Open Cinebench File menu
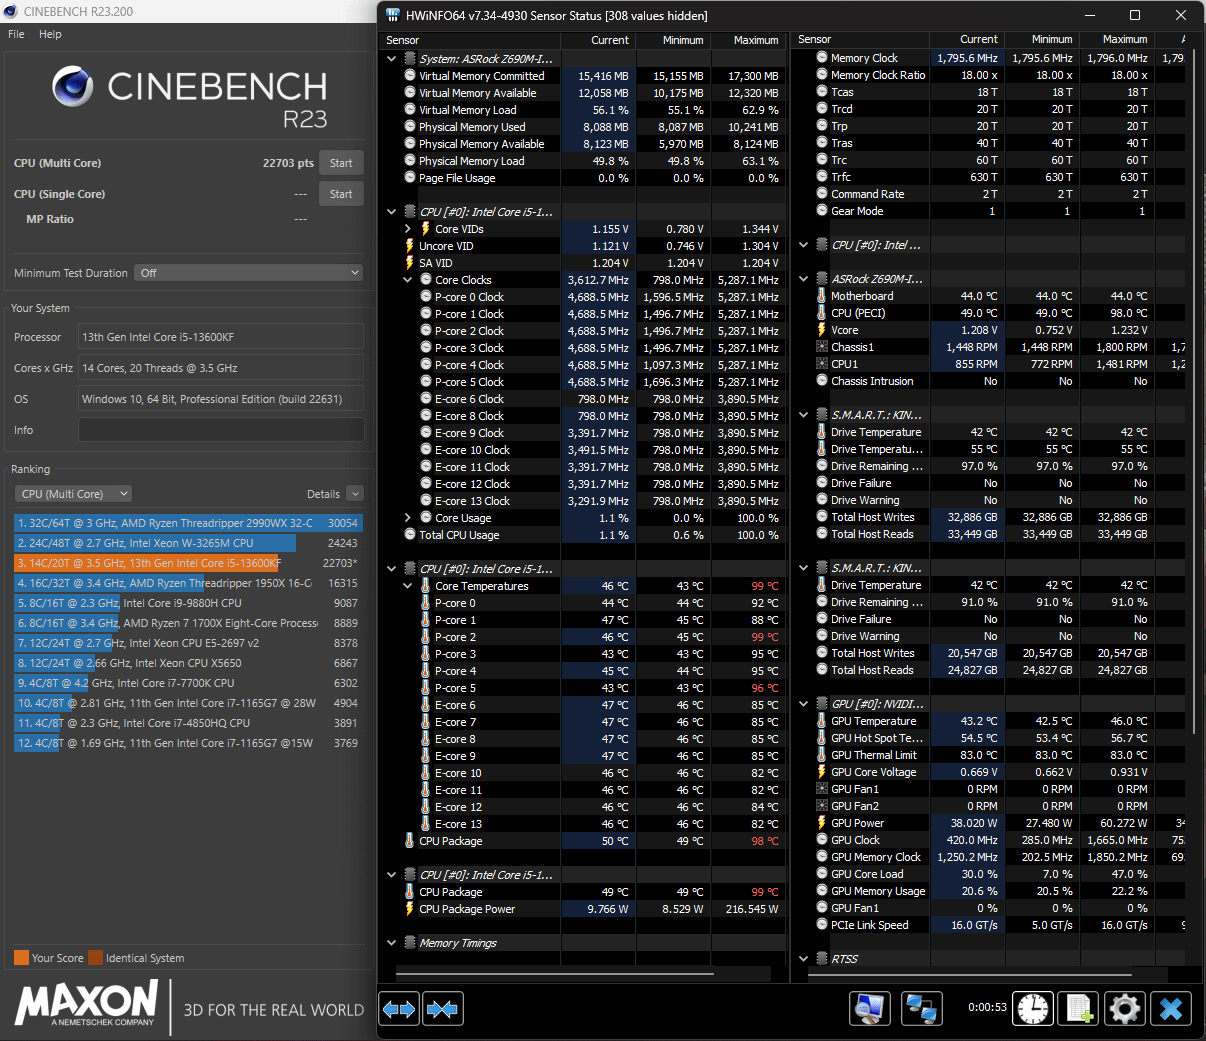Viewport: 1206px width, 1041px height. 16,34
